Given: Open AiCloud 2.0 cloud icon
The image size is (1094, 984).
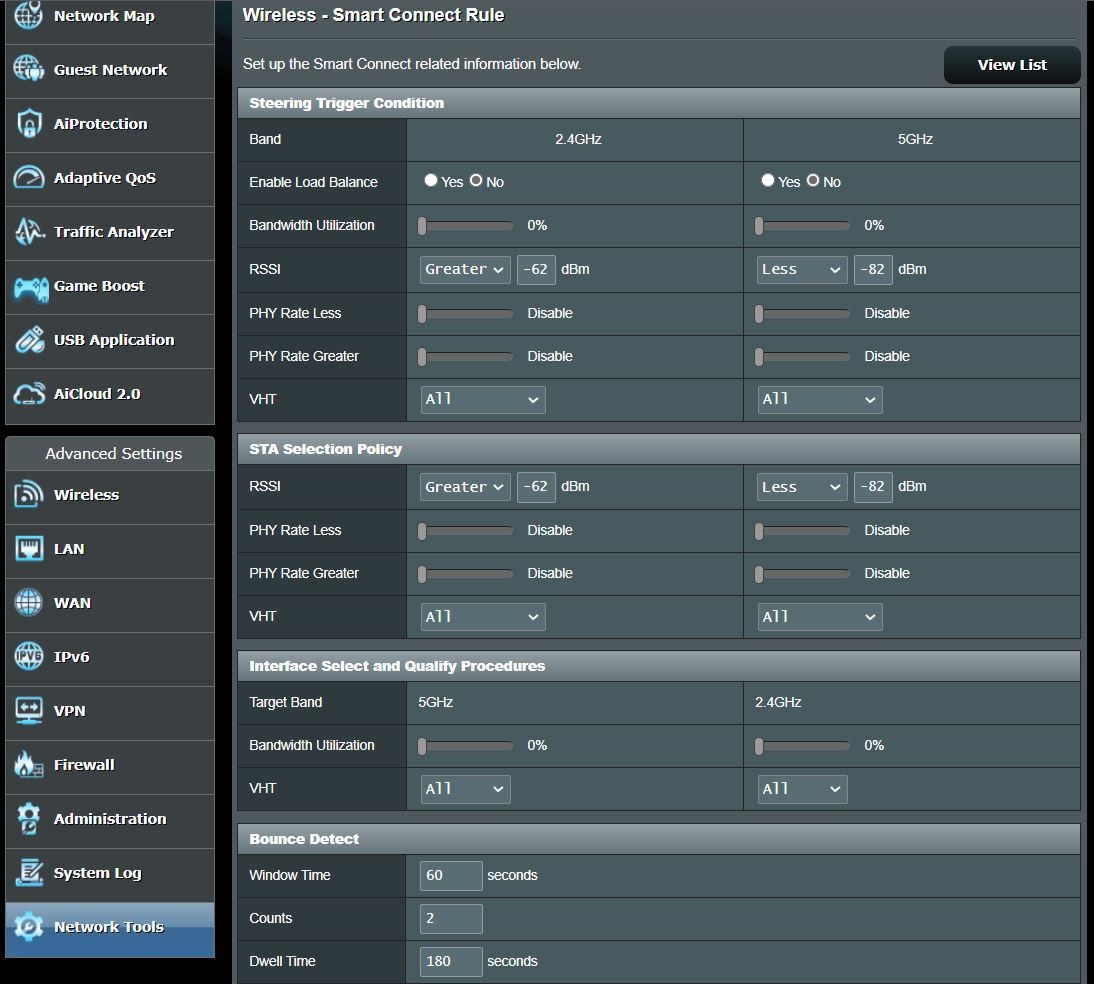Looking at the screenshot, I should coord(28,394).
